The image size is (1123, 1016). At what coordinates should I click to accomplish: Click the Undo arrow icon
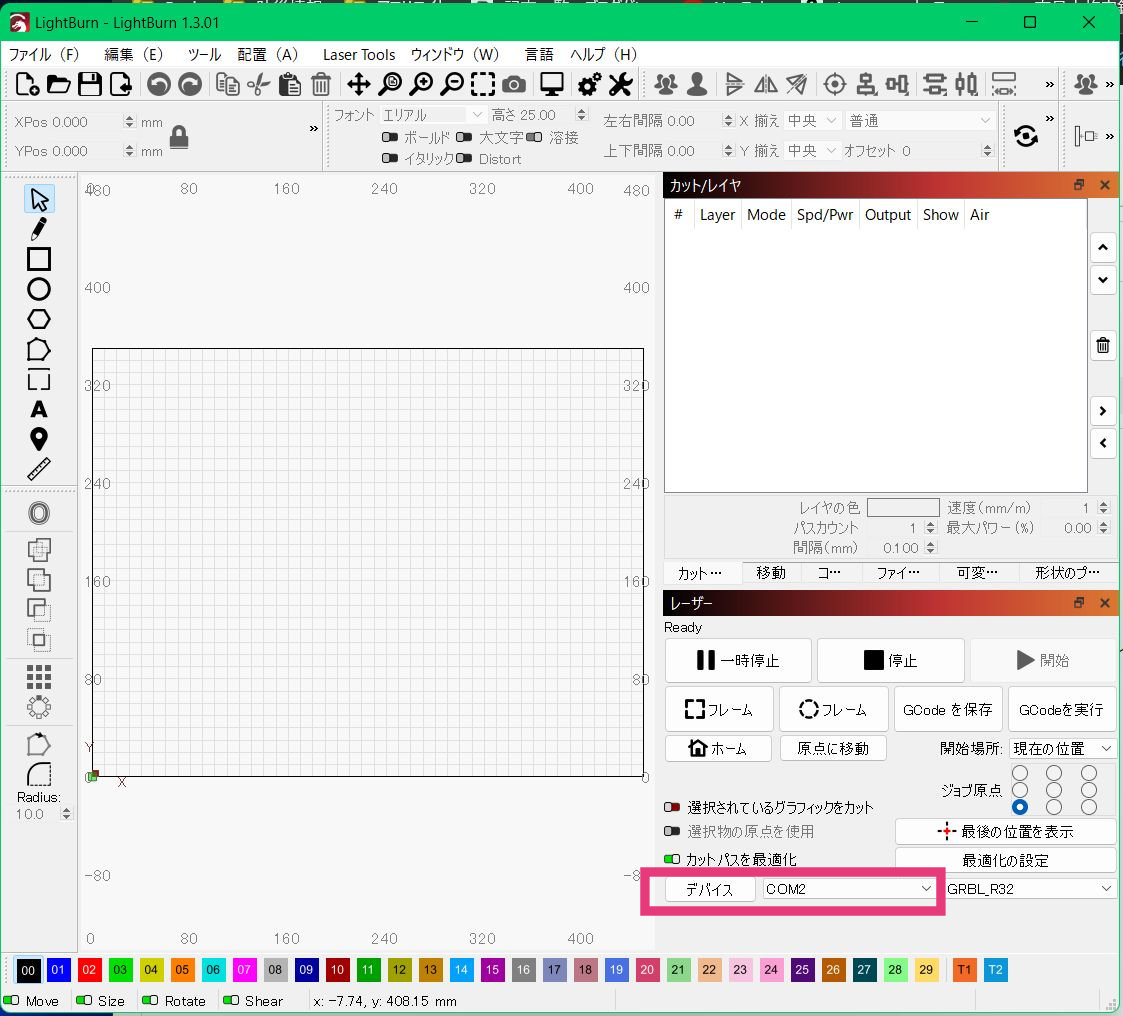tap(158, 84)
